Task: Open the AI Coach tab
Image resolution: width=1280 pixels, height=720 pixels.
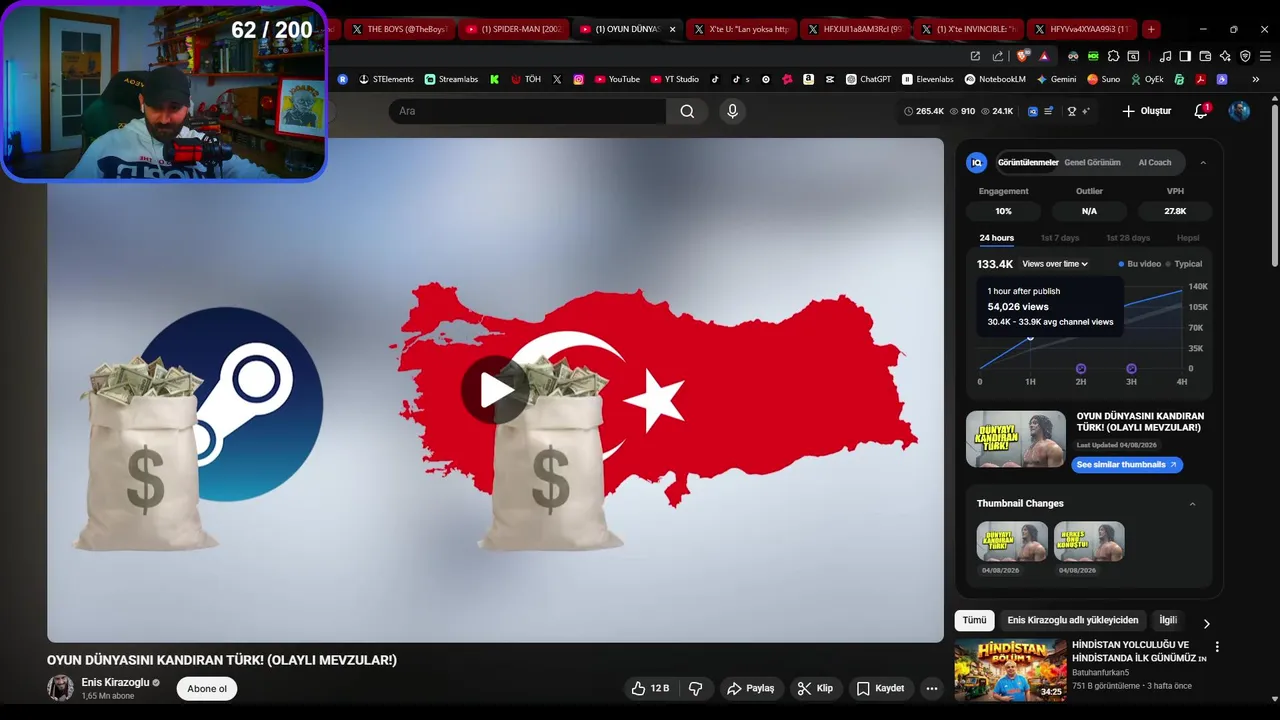Action: click(1154, 162)
